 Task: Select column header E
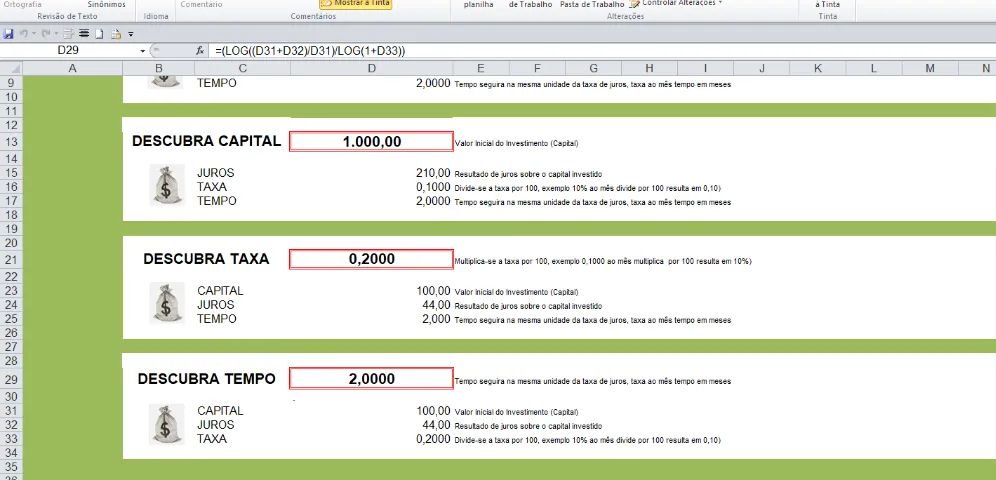click(x=481, y=69)
